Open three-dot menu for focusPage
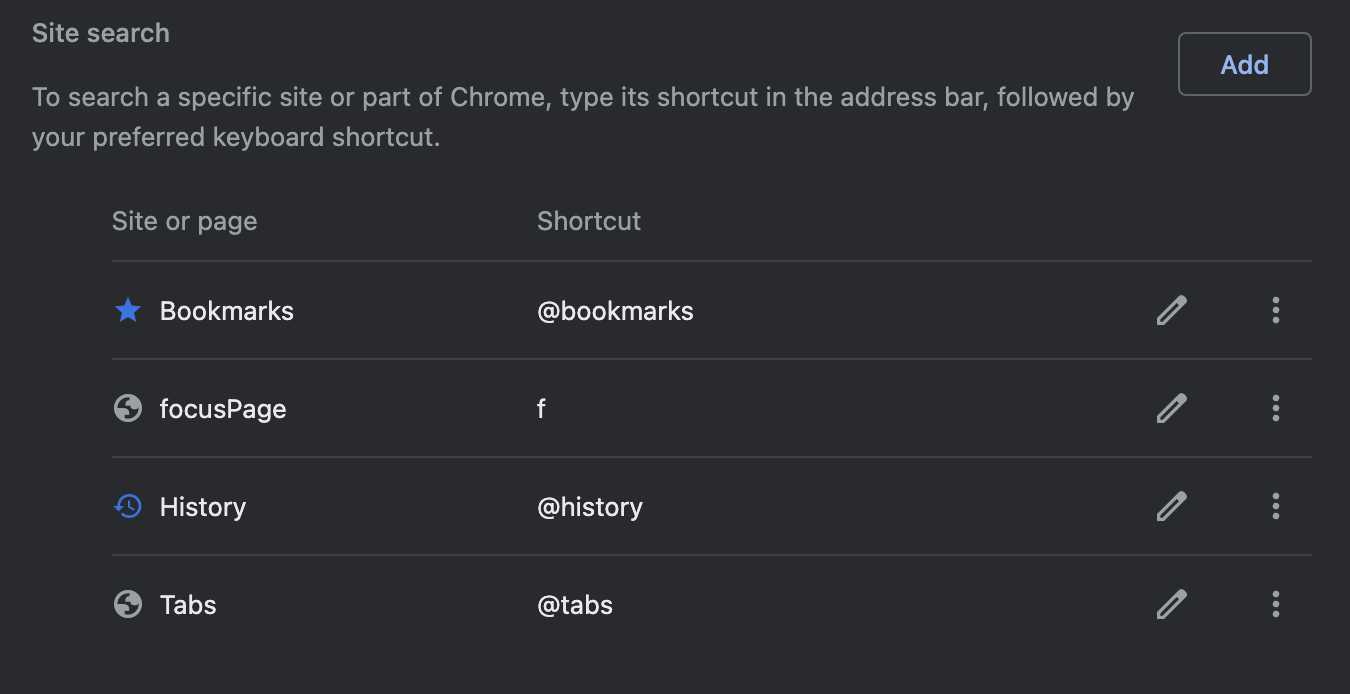The image size is (1350, 694). point(1275,409)
